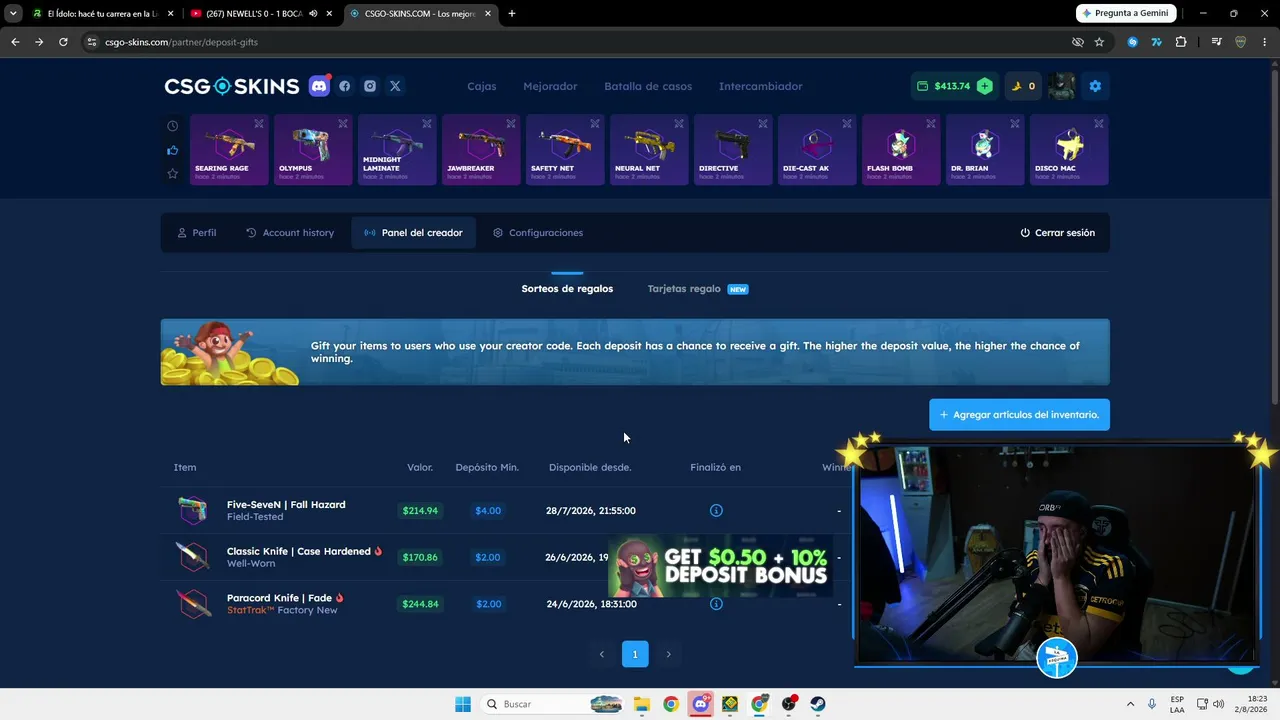Select the thumbs-up top drops filter
Viewport: 1280px width, 720px height.
pos(172,150)
